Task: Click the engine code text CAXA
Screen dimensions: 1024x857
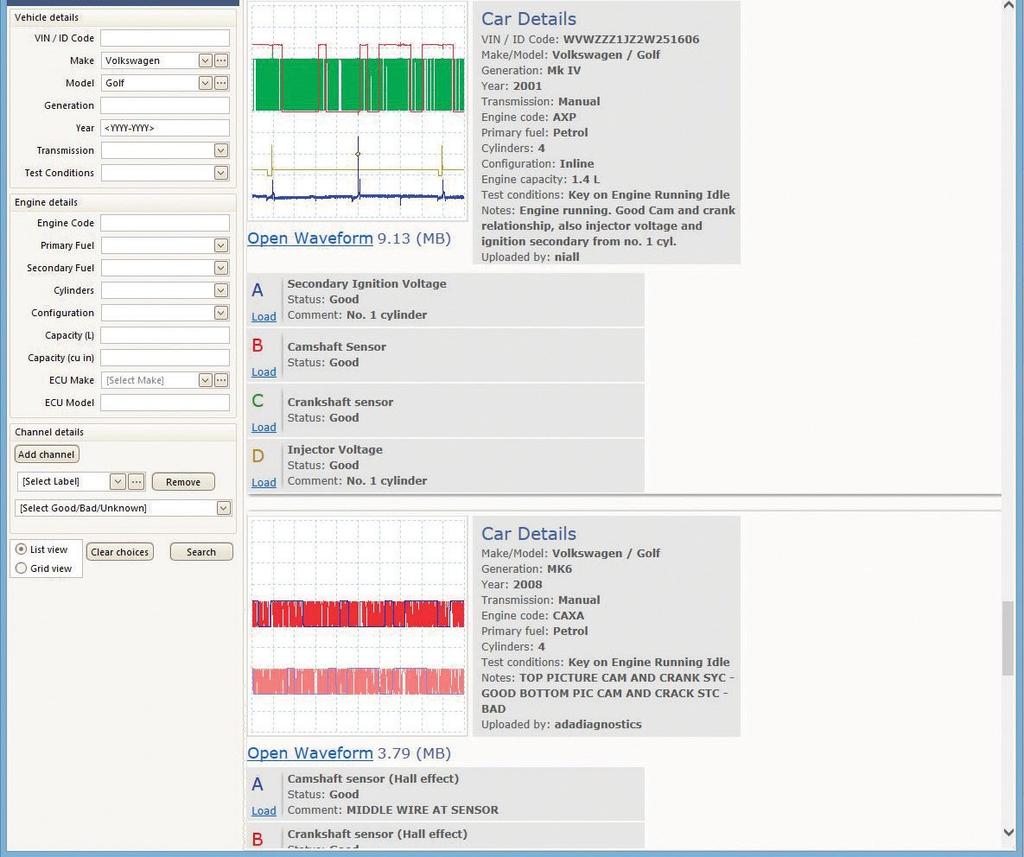Action: [x=568, y=615]
